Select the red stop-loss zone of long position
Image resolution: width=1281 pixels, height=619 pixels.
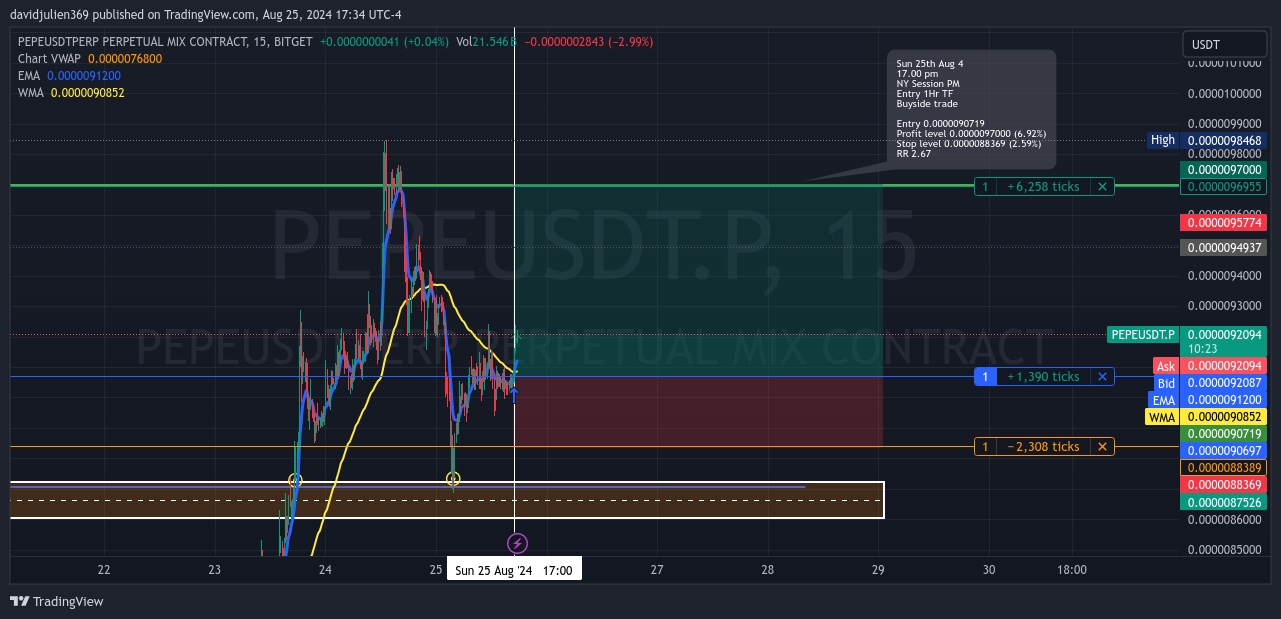pos(698,411)
